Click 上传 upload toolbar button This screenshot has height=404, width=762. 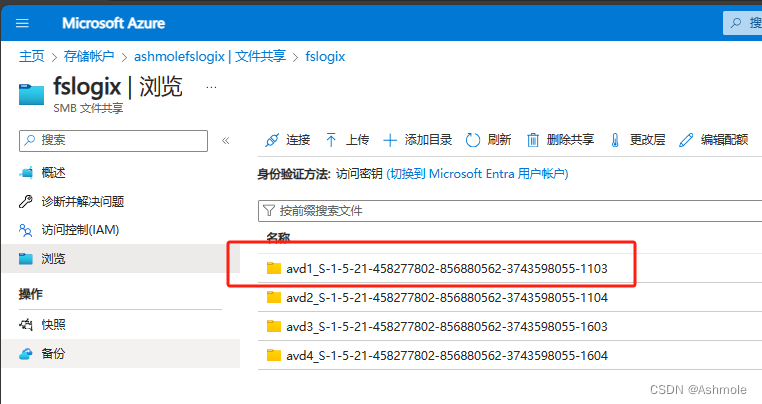(347, 140)
